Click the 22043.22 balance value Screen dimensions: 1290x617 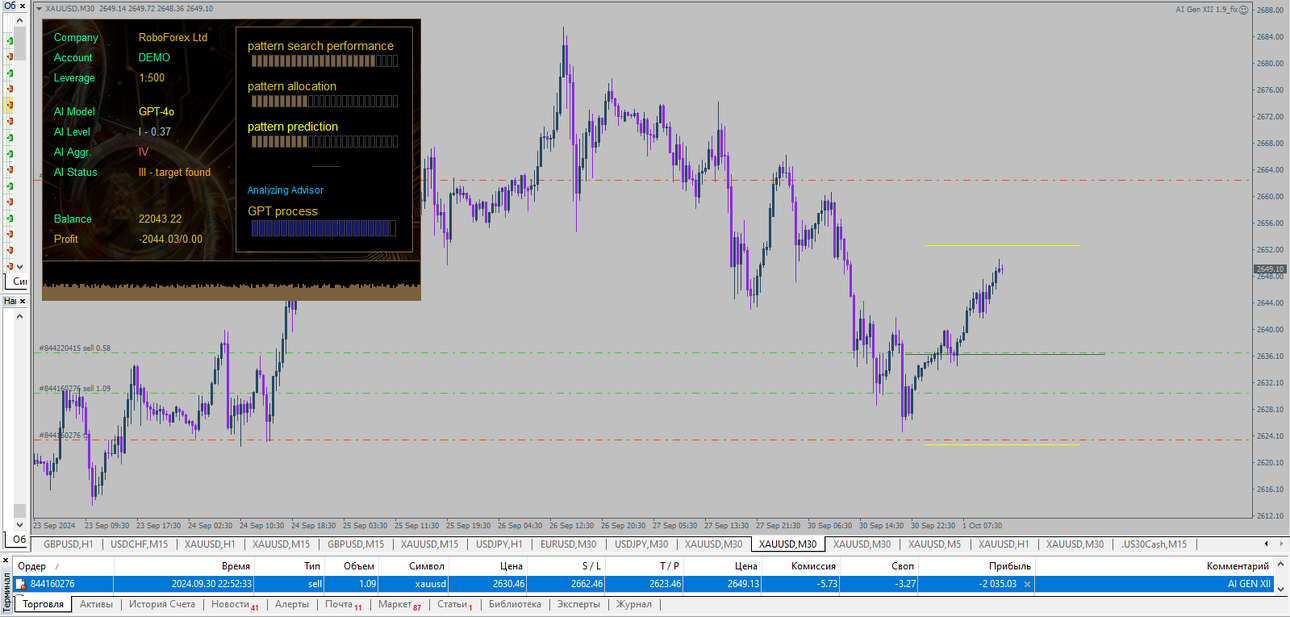[x=160, y=219]
